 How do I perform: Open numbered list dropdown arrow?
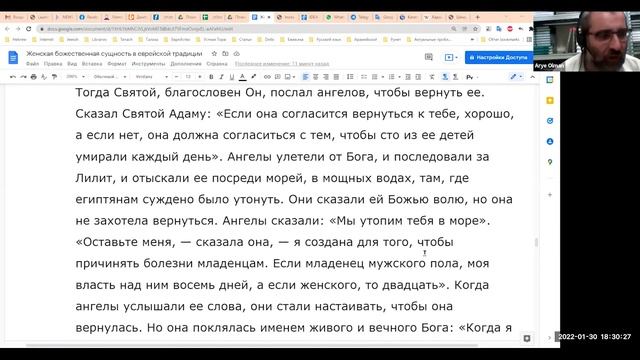point(399,77)
